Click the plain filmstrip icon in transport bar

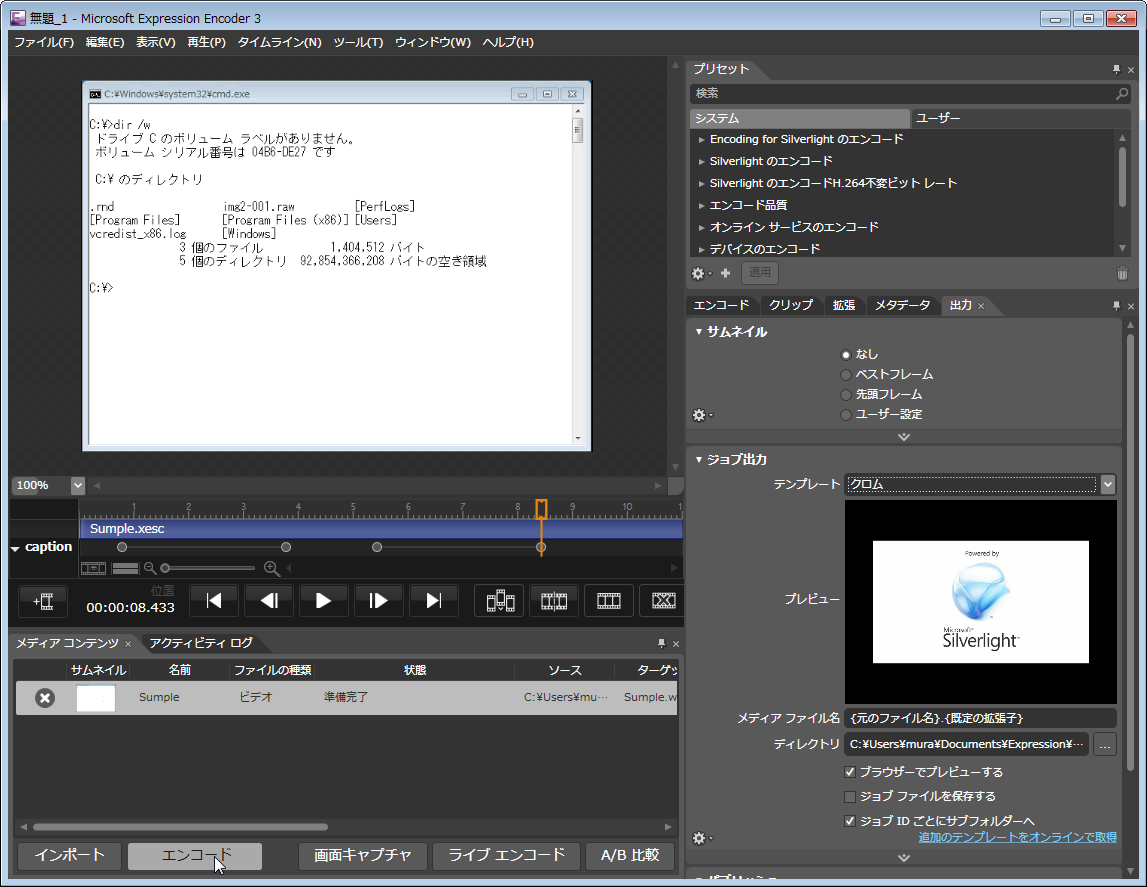[x=609, y=601]
